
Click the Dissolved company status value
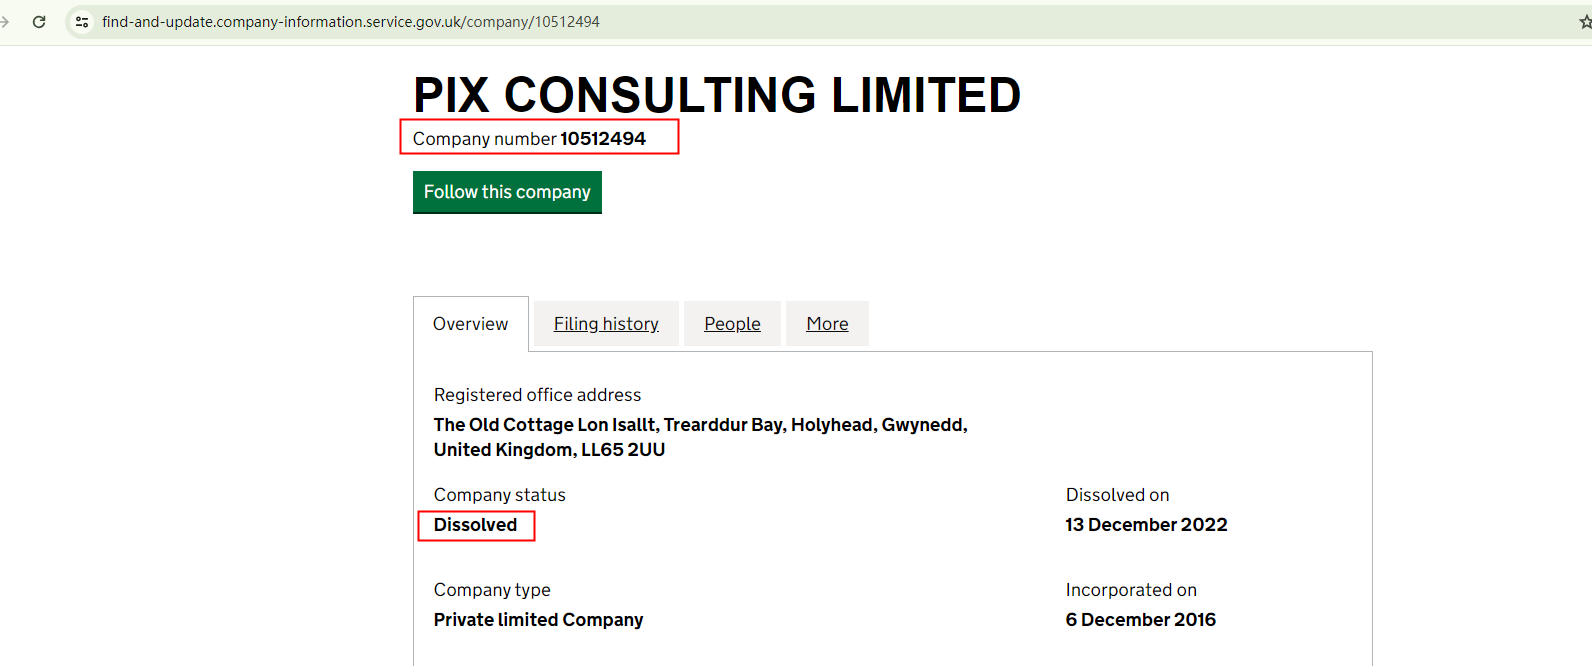475,525
